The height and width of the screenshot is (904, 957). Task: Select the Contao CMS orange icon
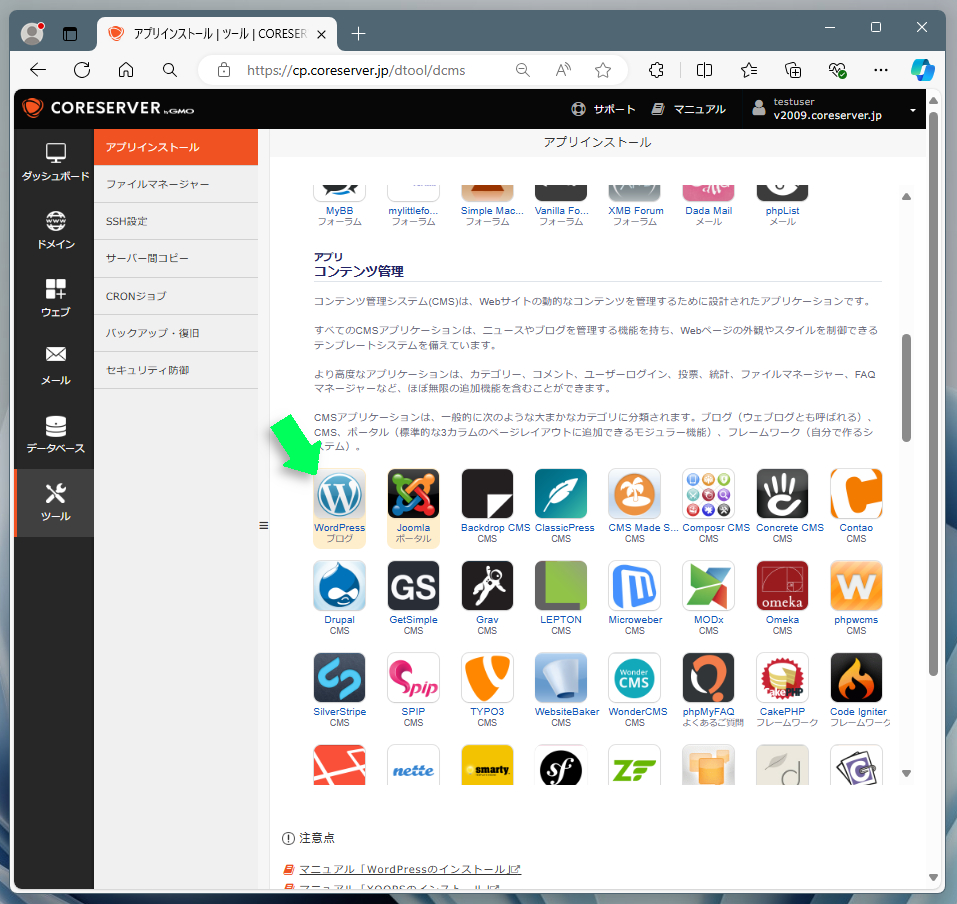coord(856,494)
